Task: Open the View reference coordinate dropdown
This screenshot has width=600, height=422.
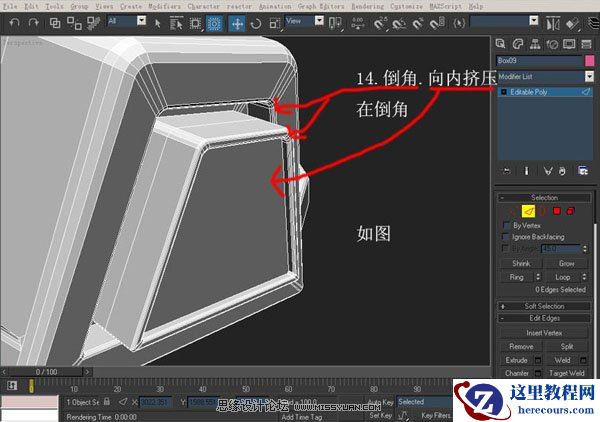Action: pyautogui.click(x=319, y=21)
